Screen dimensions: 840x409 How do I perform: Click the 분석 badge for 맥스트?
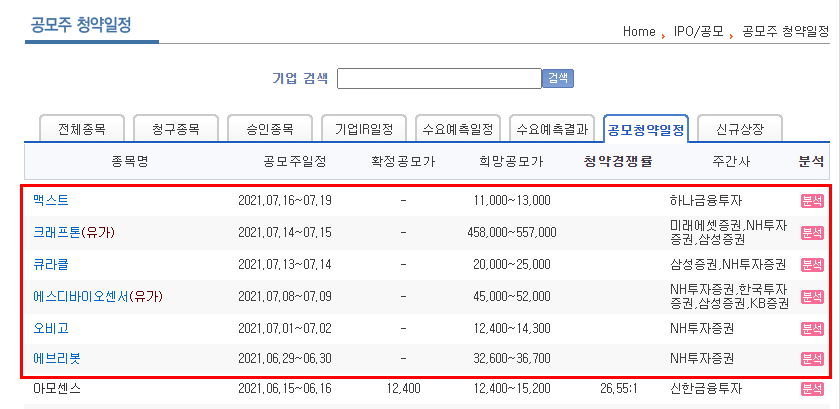point(812,201)
